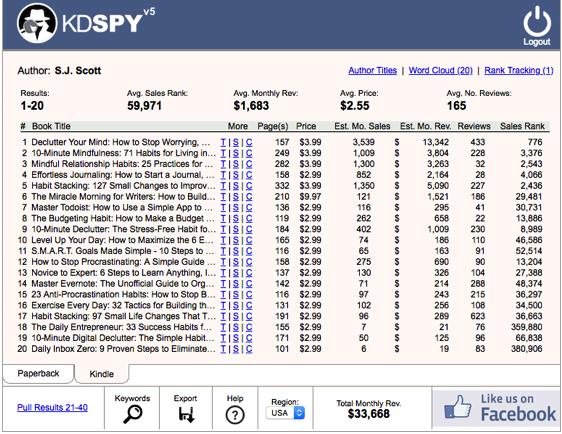562x434 pixels.
Task: Click S link for Miracle Morning for Writers
Action: pyautogui.click(x=235, y=197)
